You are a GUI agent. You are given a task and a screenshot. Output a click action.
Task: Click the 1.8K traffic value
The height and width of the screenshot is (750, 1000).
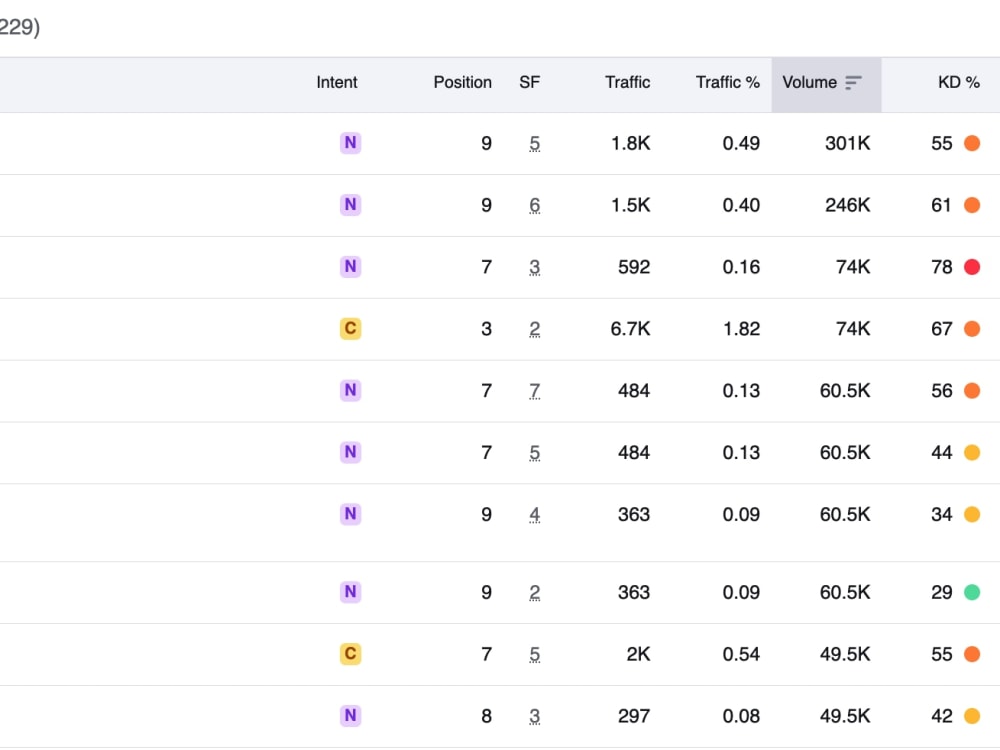(x=631, y=143)
